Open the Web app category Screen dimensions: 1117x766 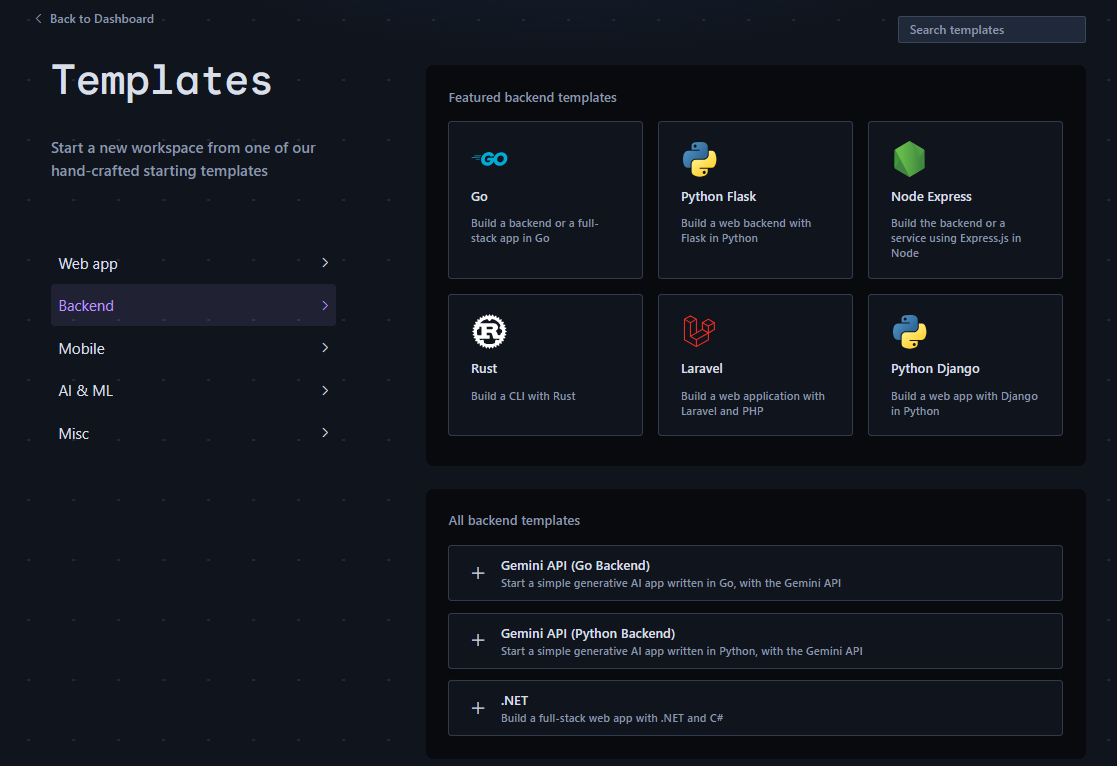[x=88, y=264]
